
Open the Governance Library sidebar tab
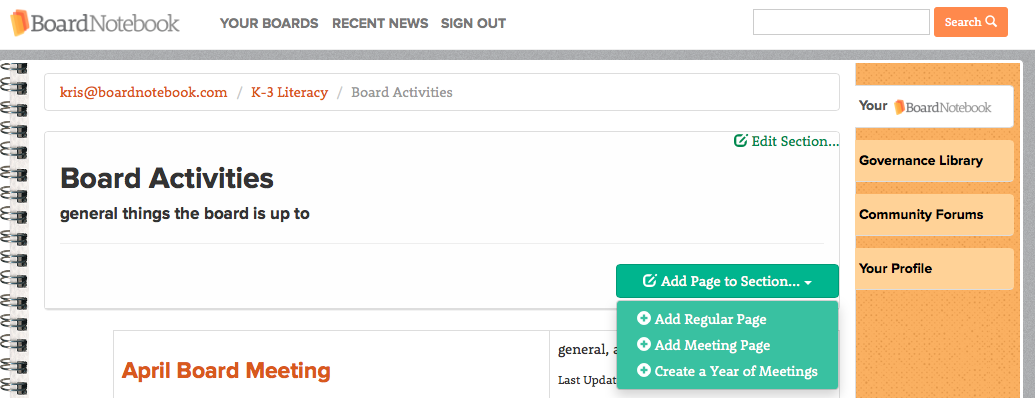[x=934, y=160]
